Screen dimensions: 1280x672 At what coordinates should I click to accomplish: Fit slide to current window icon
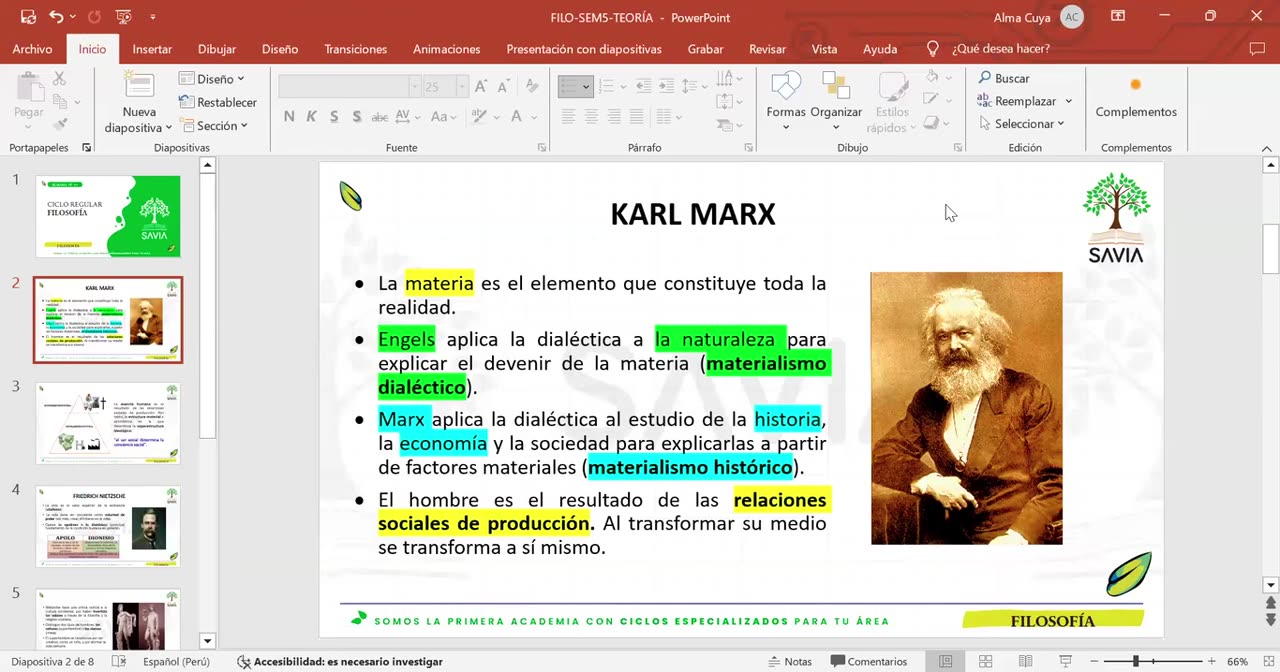(1267, 662)
